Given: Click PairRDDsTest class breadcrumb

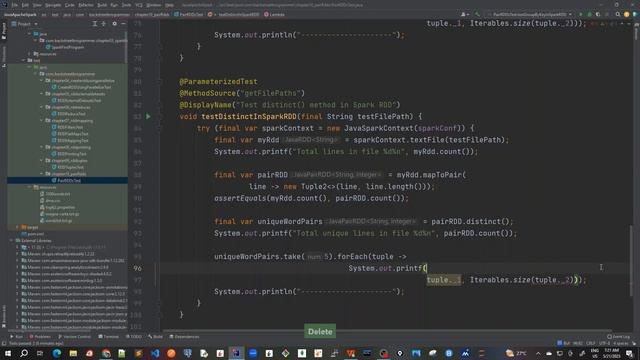Looking at the screenshot, I should tap(188, 14).
